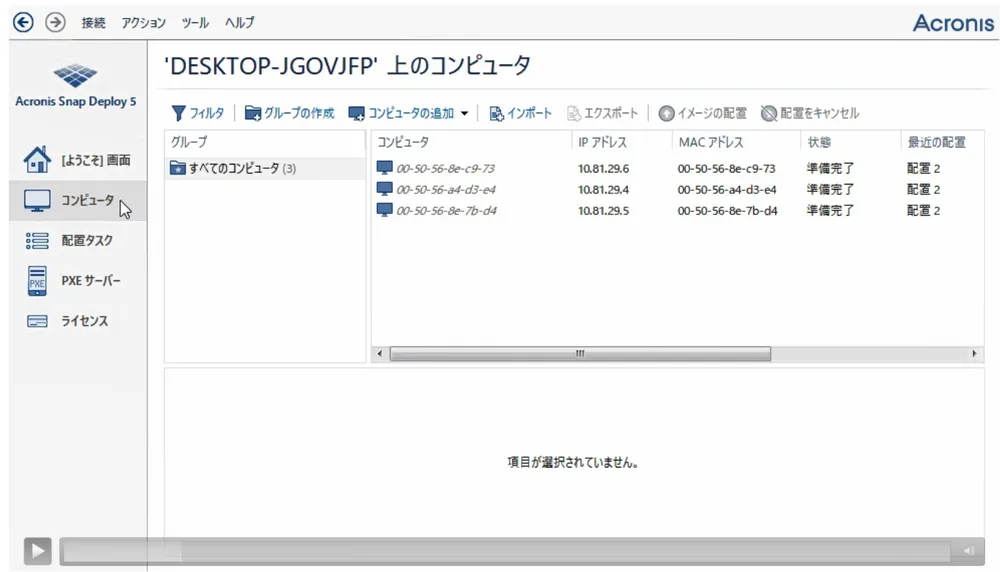Click the イメージの配置 label
Image resolution: width=1000 pixels, height=572 pixels.
pos(712,114)
